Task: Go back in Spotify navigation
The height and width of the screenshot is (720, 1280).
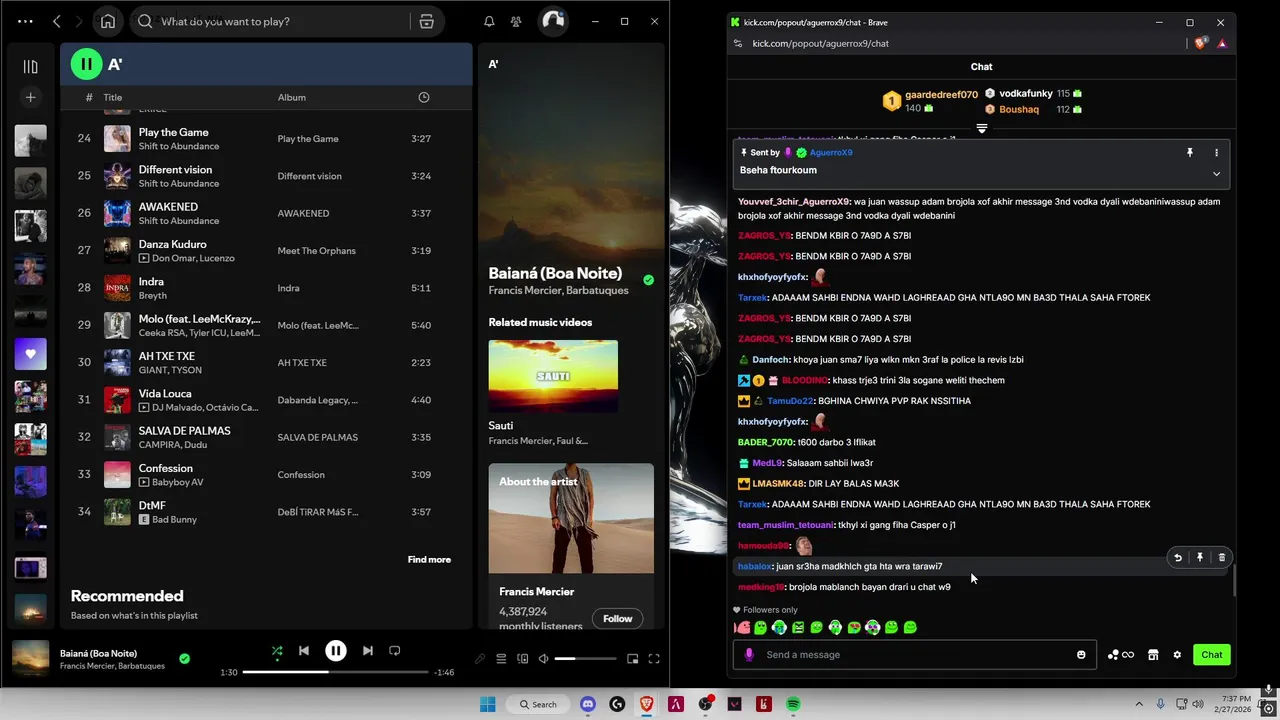Action: tap(57, 21)
